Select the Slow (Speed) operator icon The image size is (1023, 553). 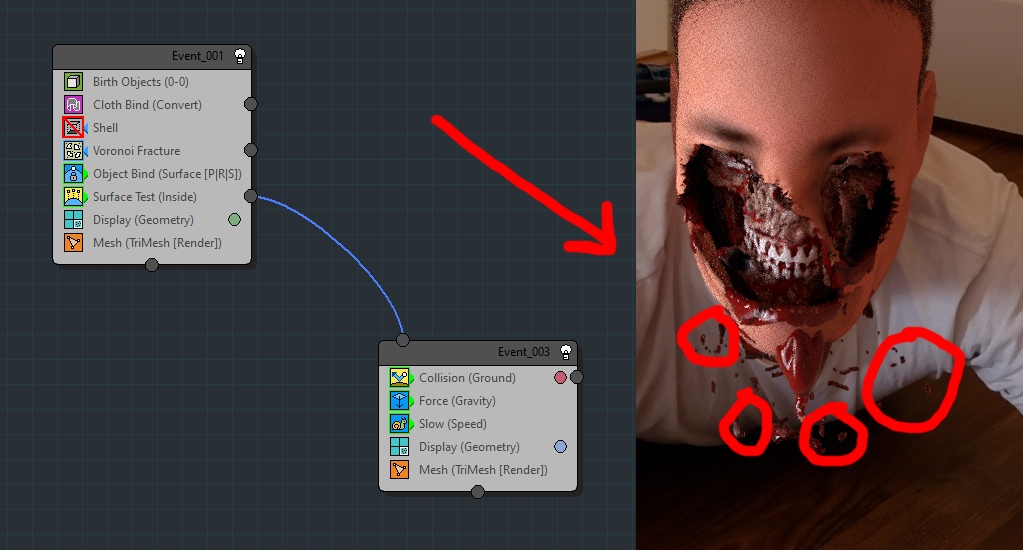(399, 424)
